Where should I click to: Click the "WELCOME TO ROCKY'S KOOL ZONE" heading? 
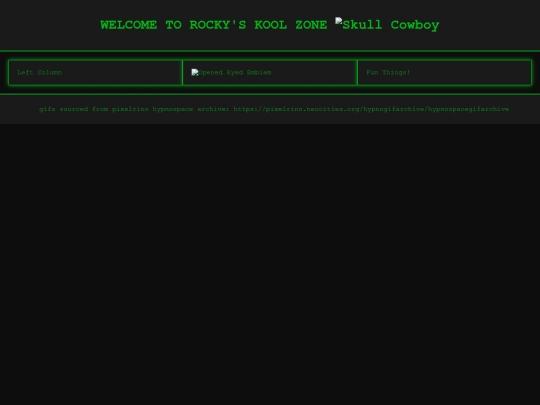[x=214, y=25]
